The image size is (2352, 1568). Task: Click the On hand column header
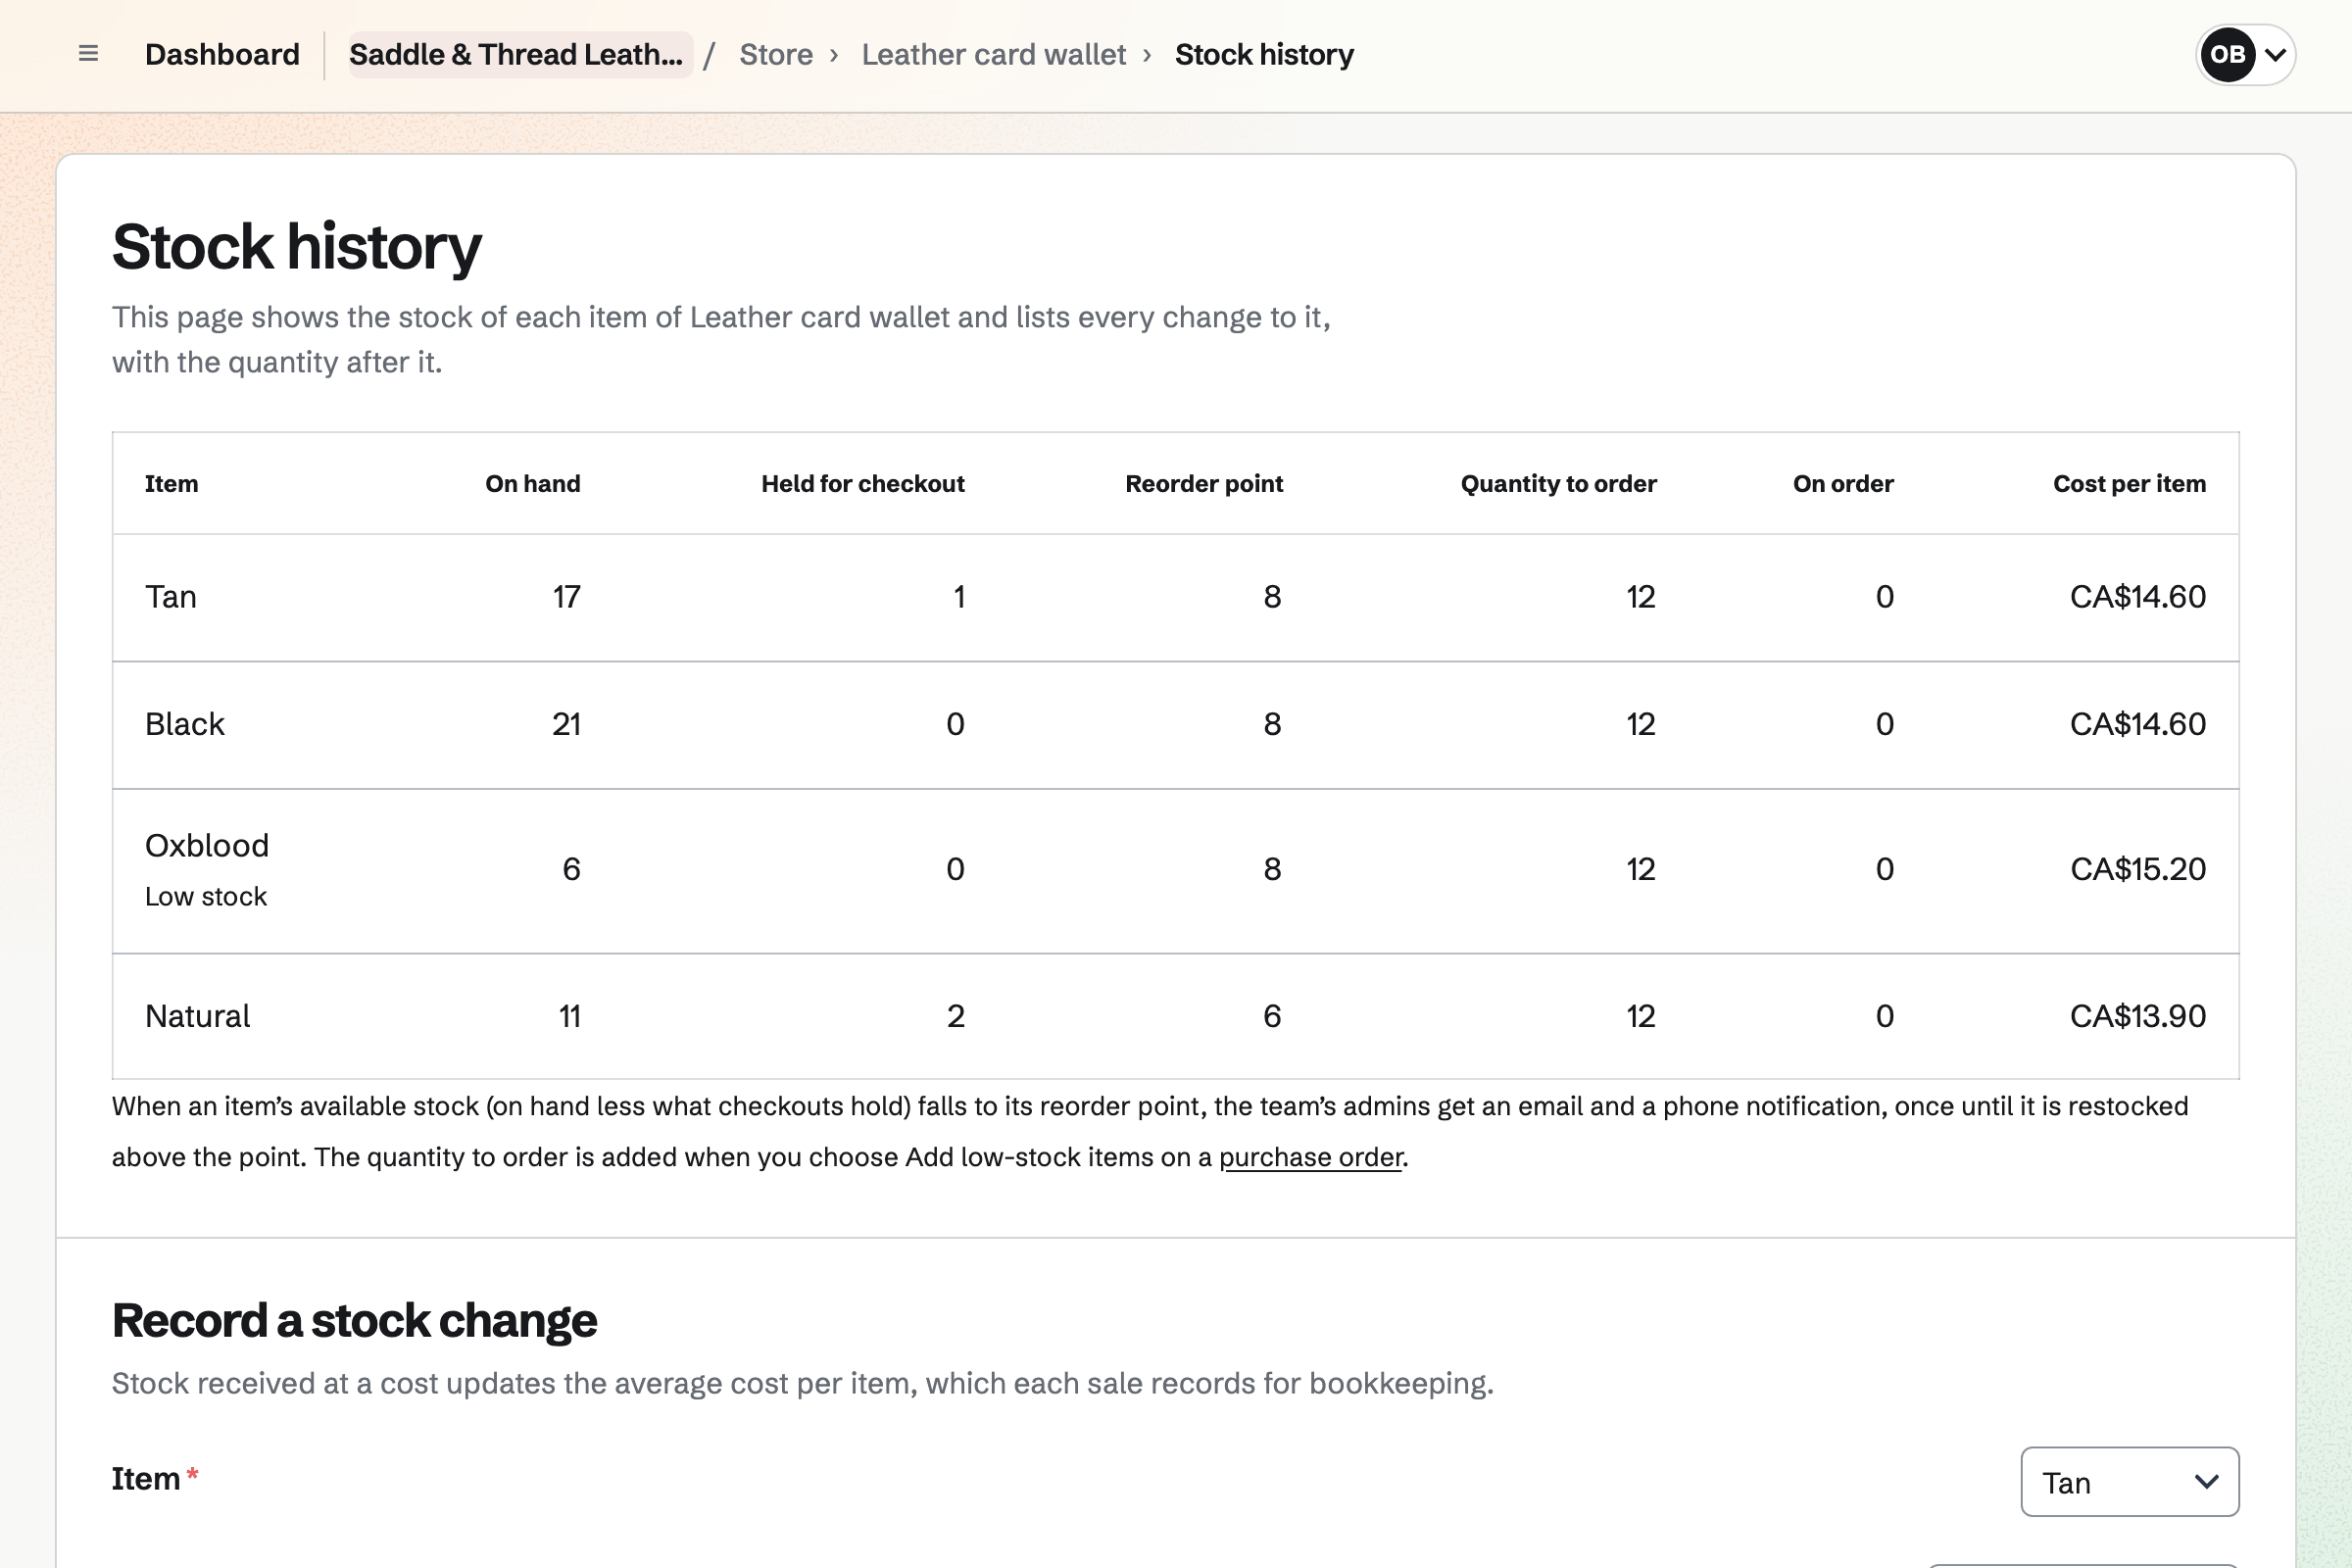532,484
